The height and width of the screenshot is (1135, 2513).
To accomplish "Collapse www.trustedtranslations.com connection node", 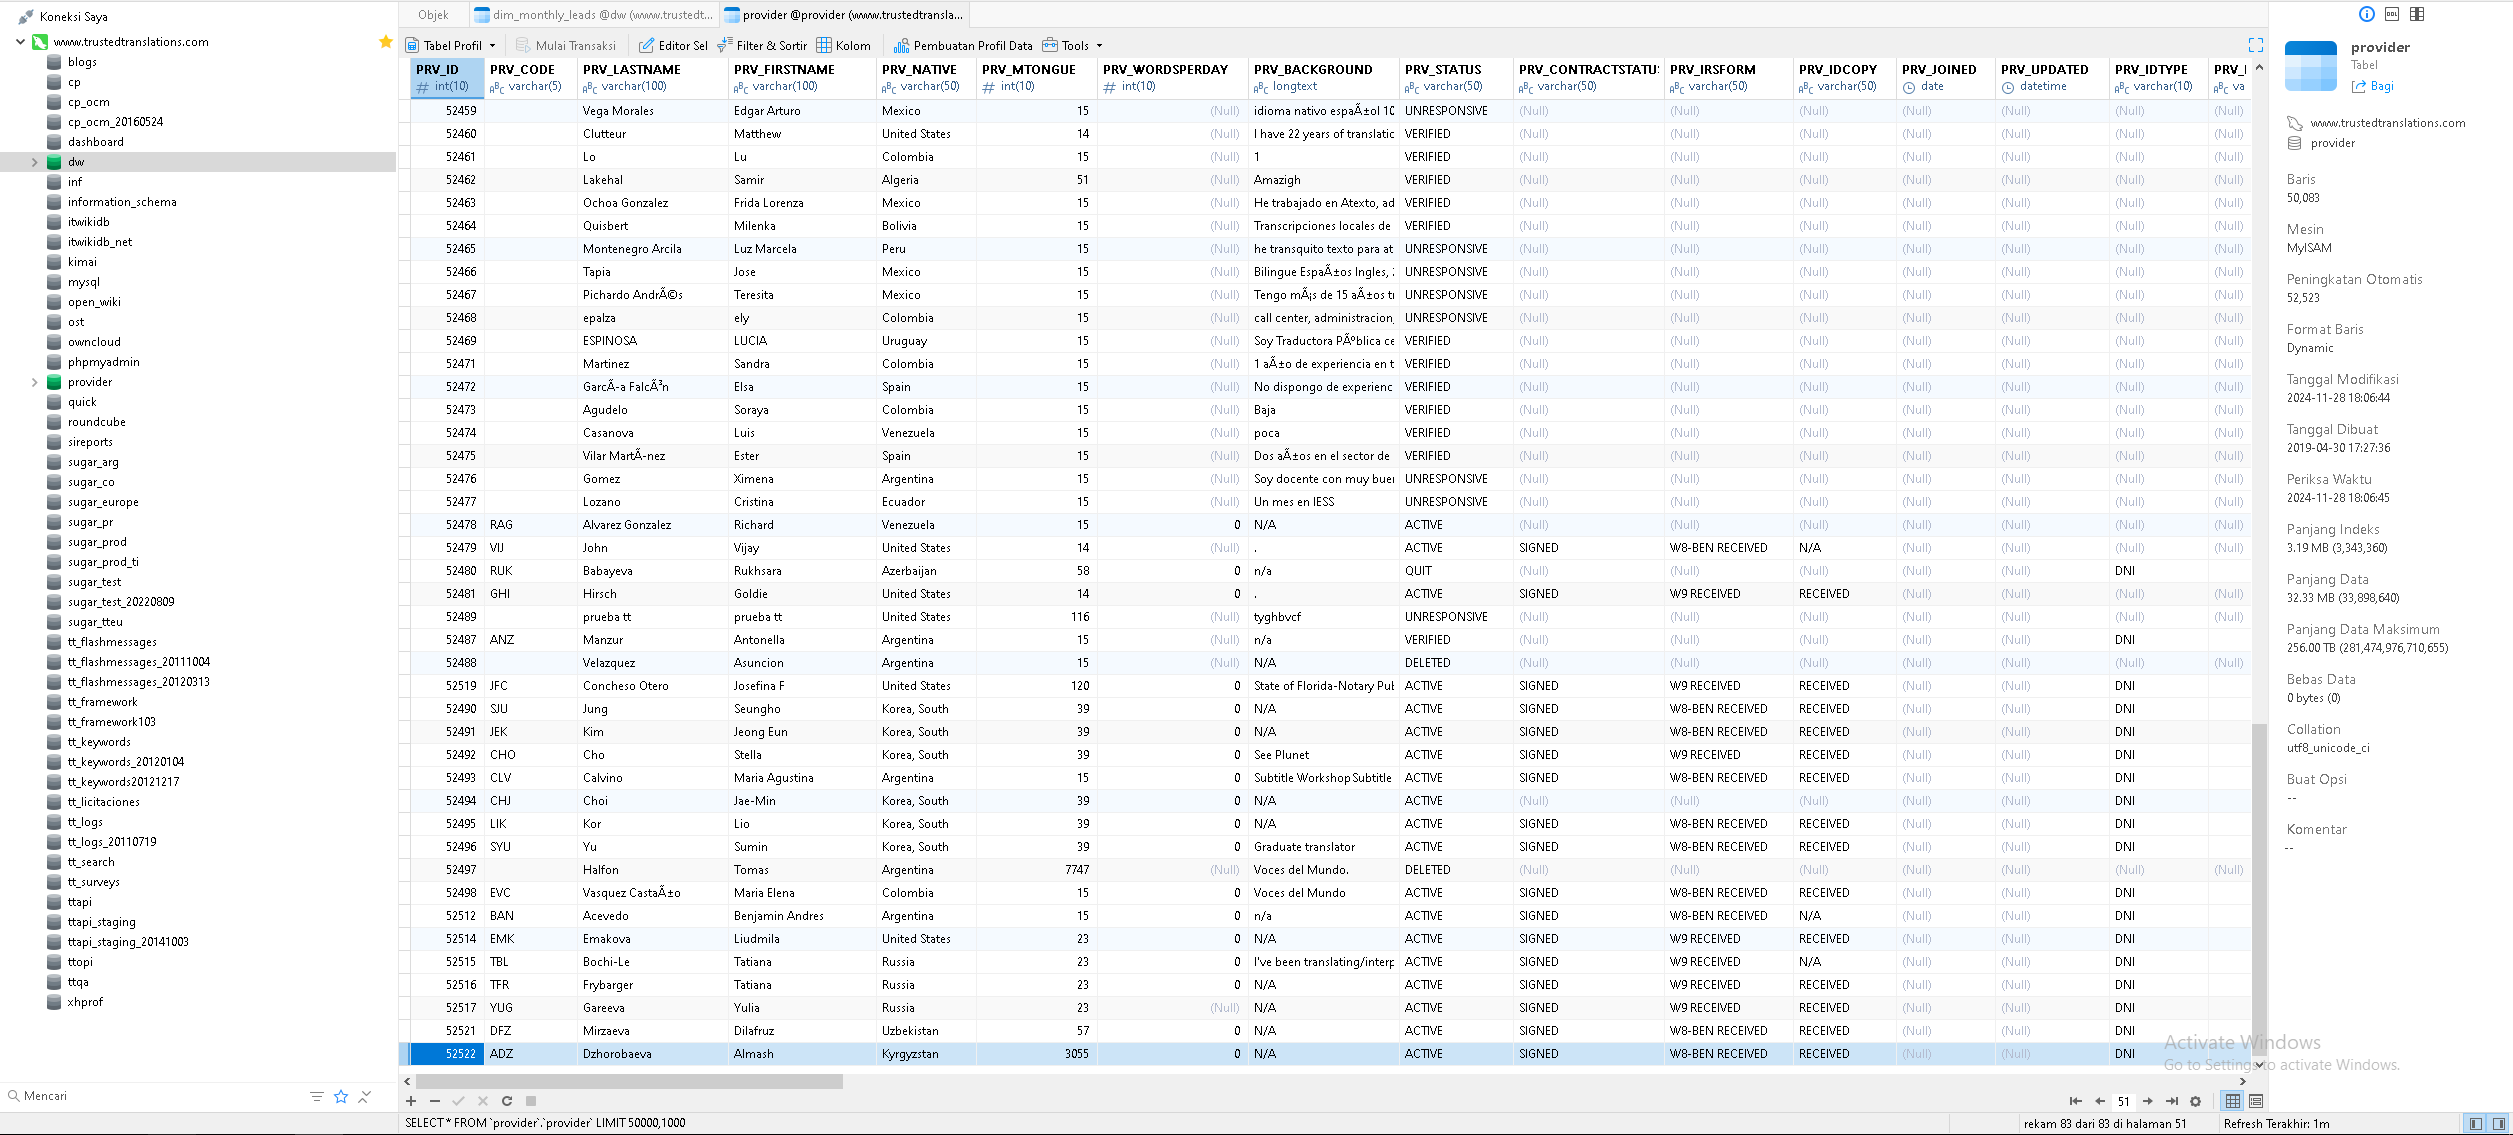I will (20, 42).
